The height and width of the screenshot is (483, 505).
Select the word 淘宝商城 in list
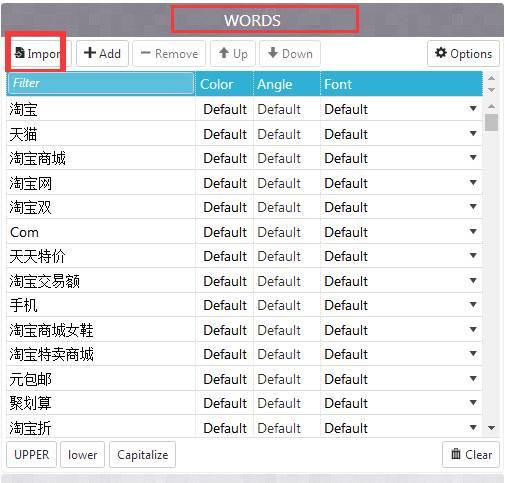tap(37, 158)
